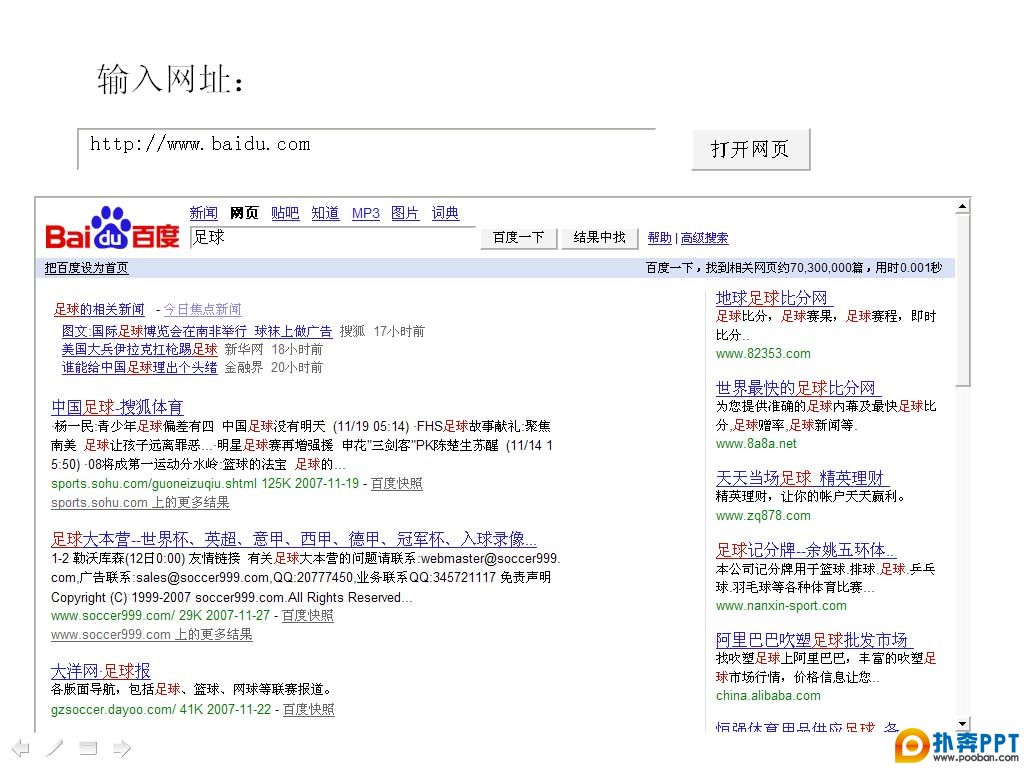Open 百度快照 for sports.sohu.com result
Screen dimensions: 1024x768
(396, 483)
